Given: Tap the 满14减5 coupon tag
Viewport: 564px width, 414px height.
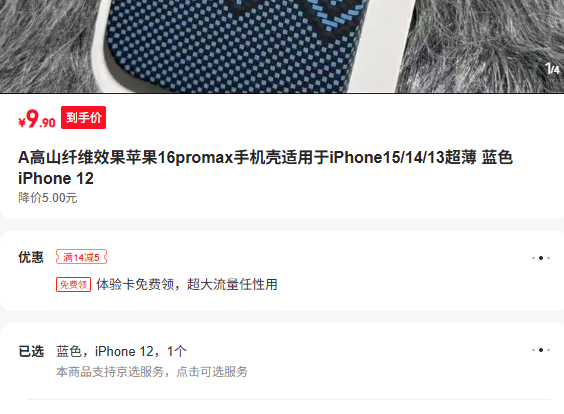Looking at the screenshot, I should 81,257.
